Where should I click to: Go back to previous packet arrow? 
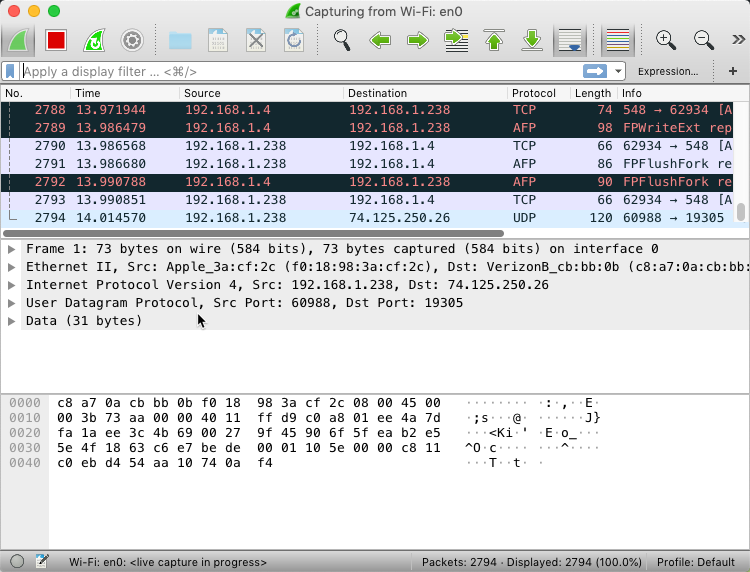(380, 40)
